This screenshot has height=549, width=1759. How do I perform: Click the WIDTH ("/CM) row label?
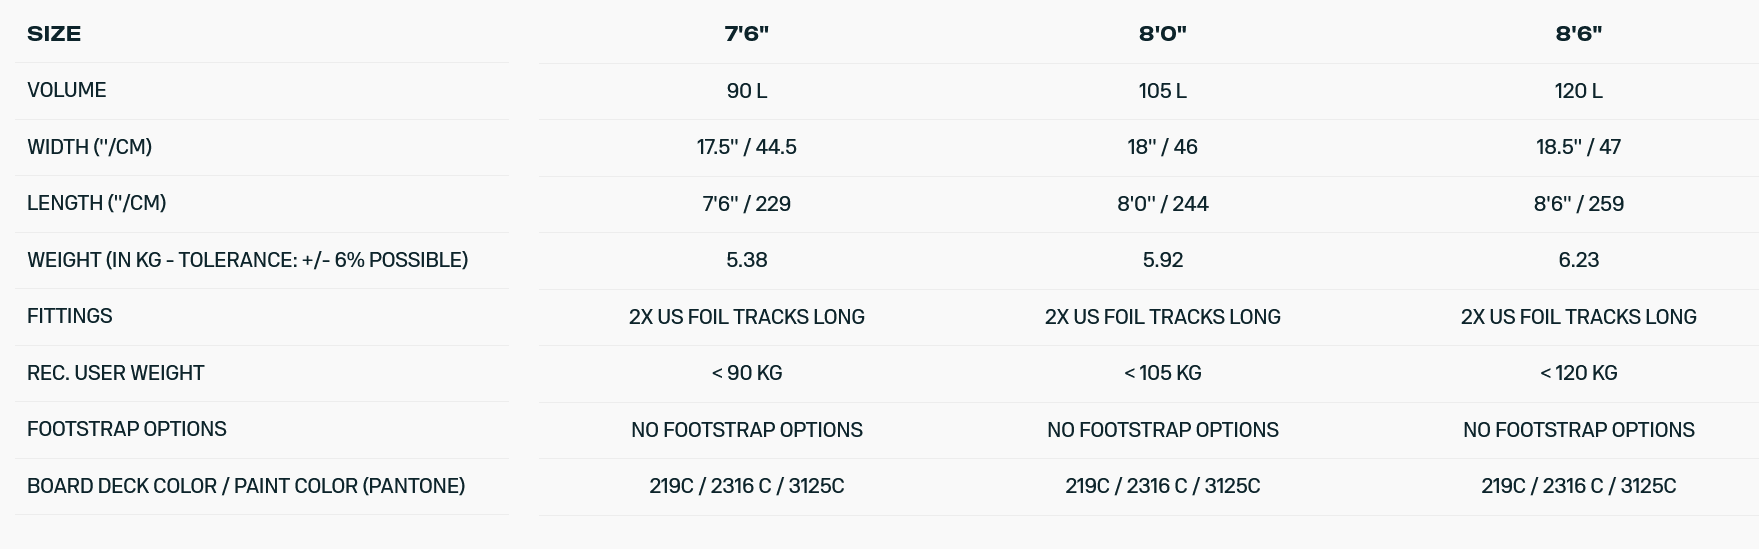[90, 147]
